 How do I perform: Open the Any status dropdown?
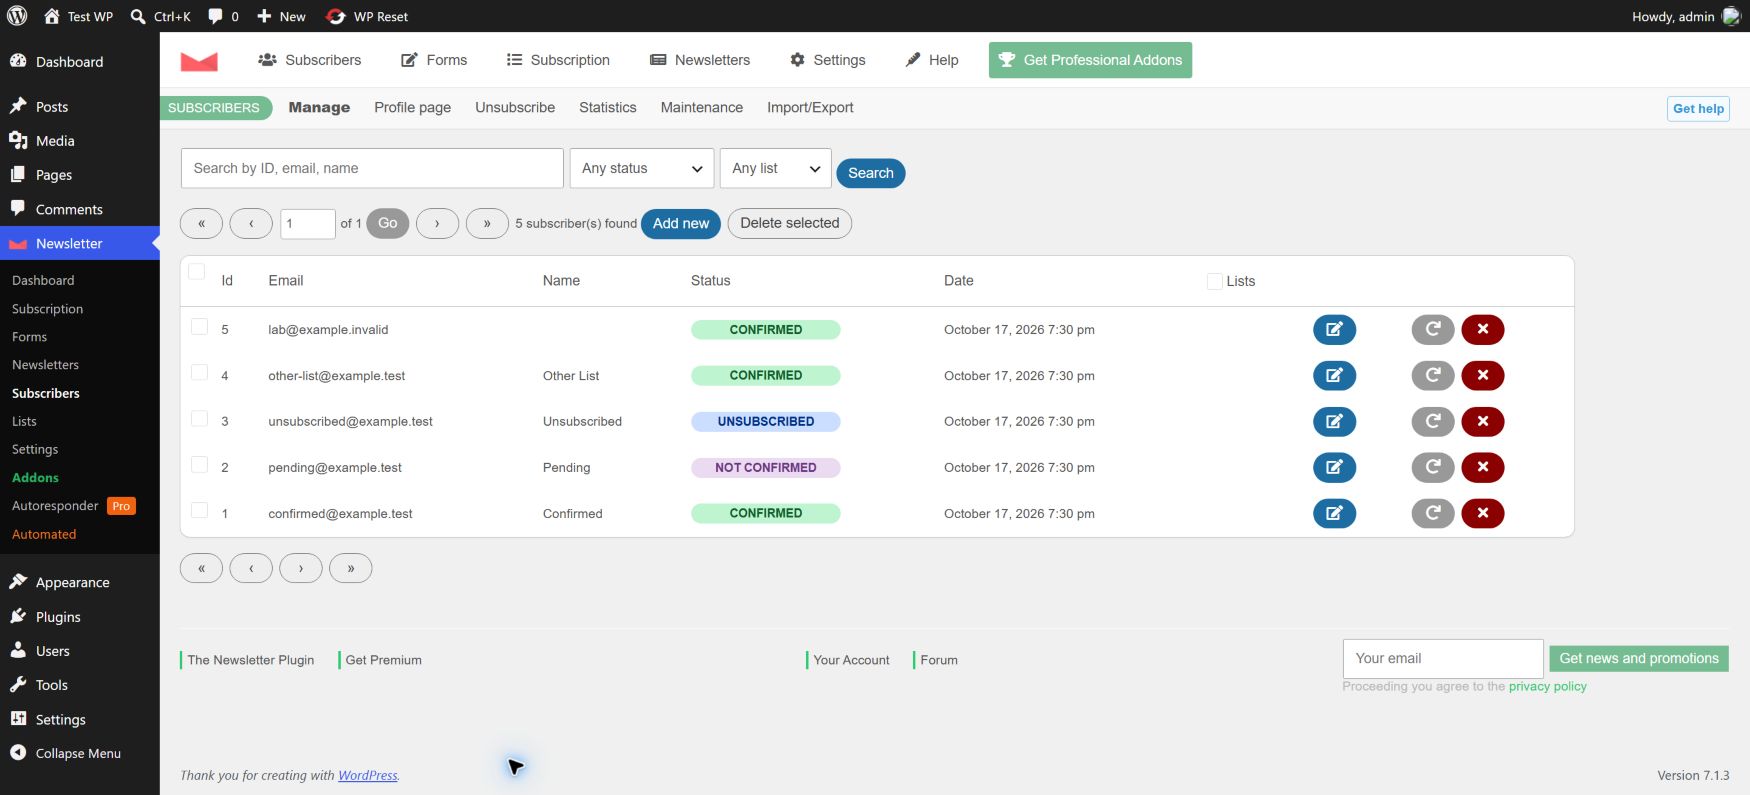(x=642, y=168)
